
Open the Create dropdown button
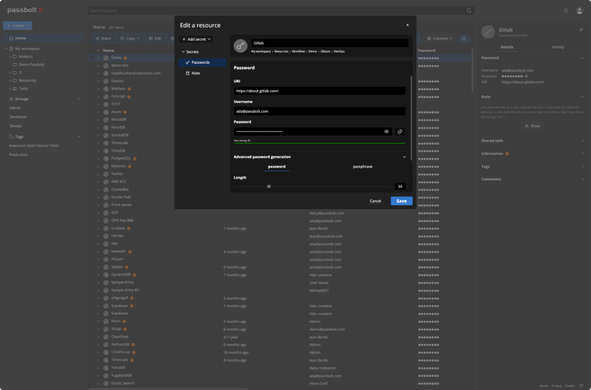pos(18,26)
